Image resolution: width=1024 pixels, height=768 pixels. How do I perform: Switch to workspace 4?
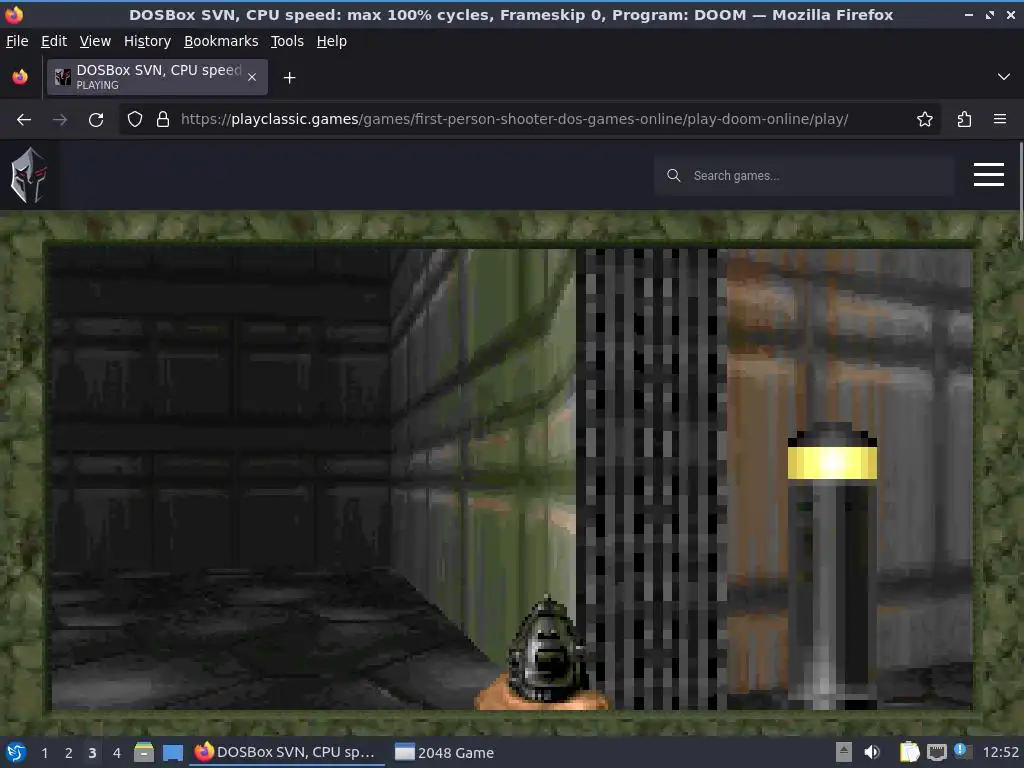tap(117, 753)
